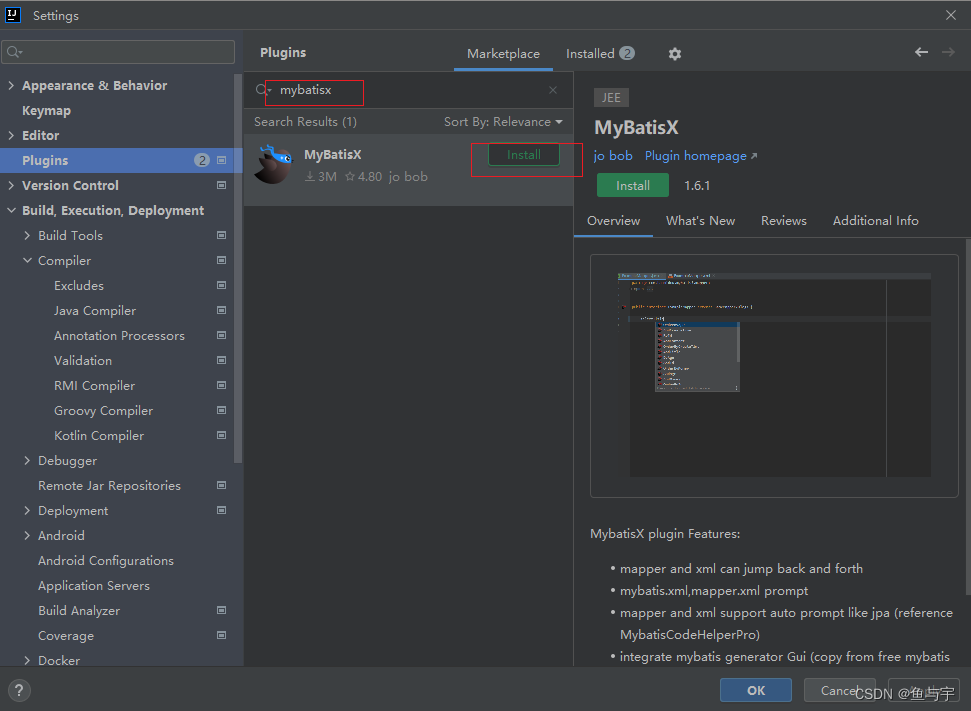Clear the mybatisx search with the X icon
Image resolution: width=971 pixels, height=711 pixels.
coord(552,90)
